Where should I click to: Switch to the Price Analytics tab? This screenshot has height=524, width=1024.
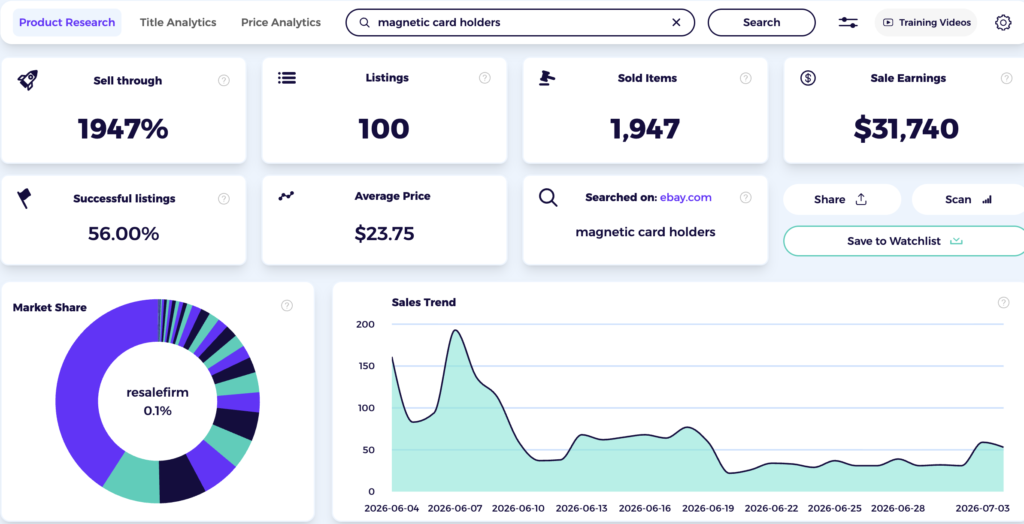(281, 22)
